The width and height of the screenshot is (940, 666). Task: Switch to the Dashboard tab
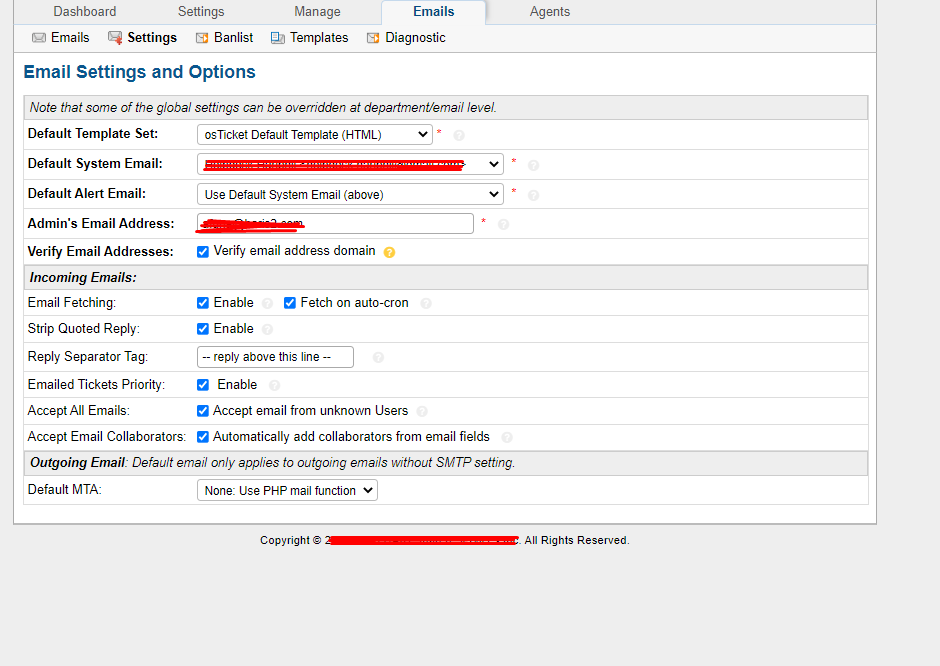coord(85,12)
